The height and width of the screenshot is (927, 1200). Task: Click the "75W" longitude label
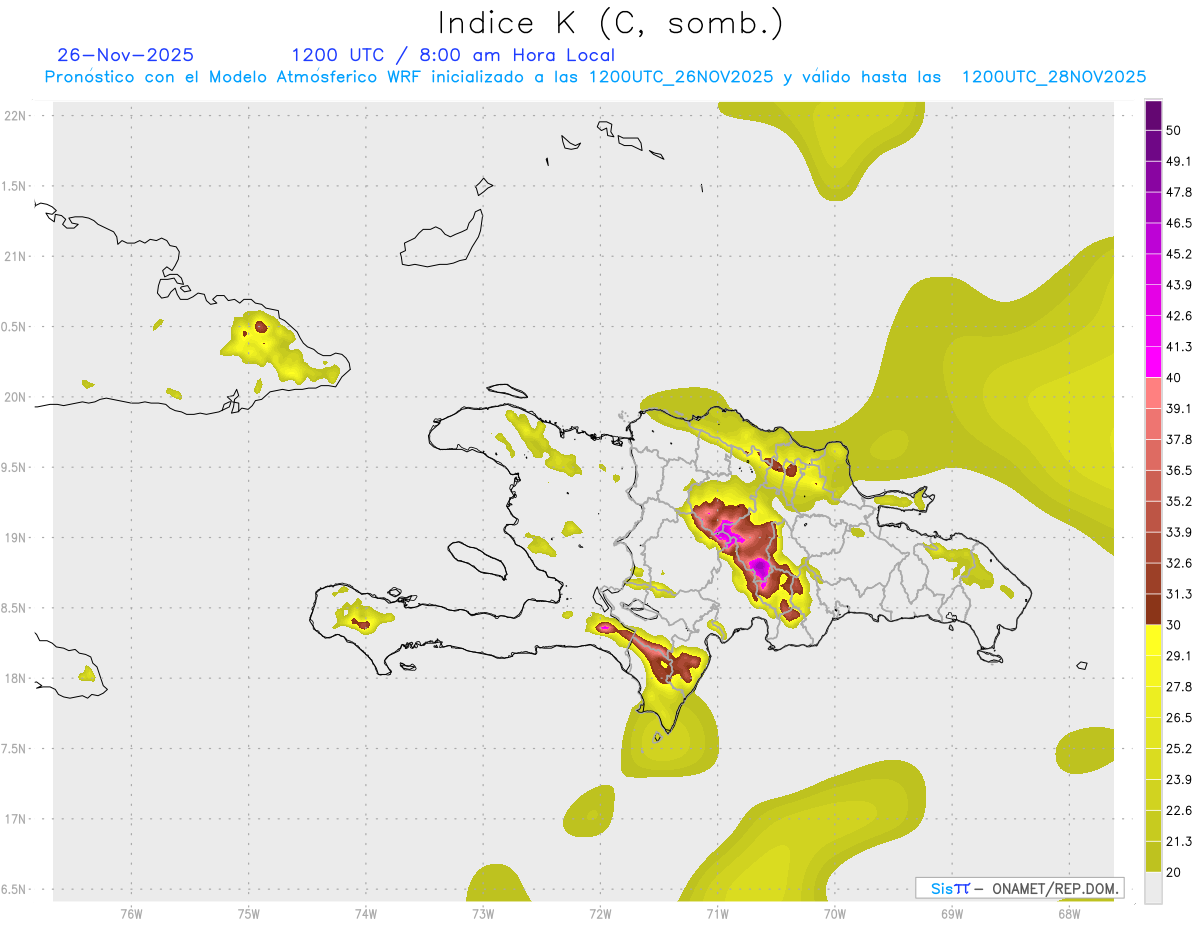tap(248, 913)
